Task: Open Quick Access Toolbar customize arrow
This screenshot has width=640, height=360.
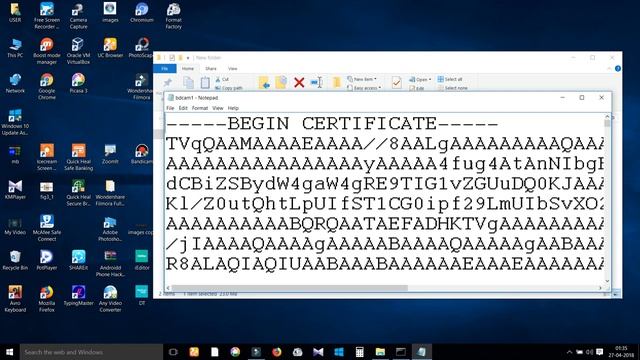Action: tap(188, 58)
